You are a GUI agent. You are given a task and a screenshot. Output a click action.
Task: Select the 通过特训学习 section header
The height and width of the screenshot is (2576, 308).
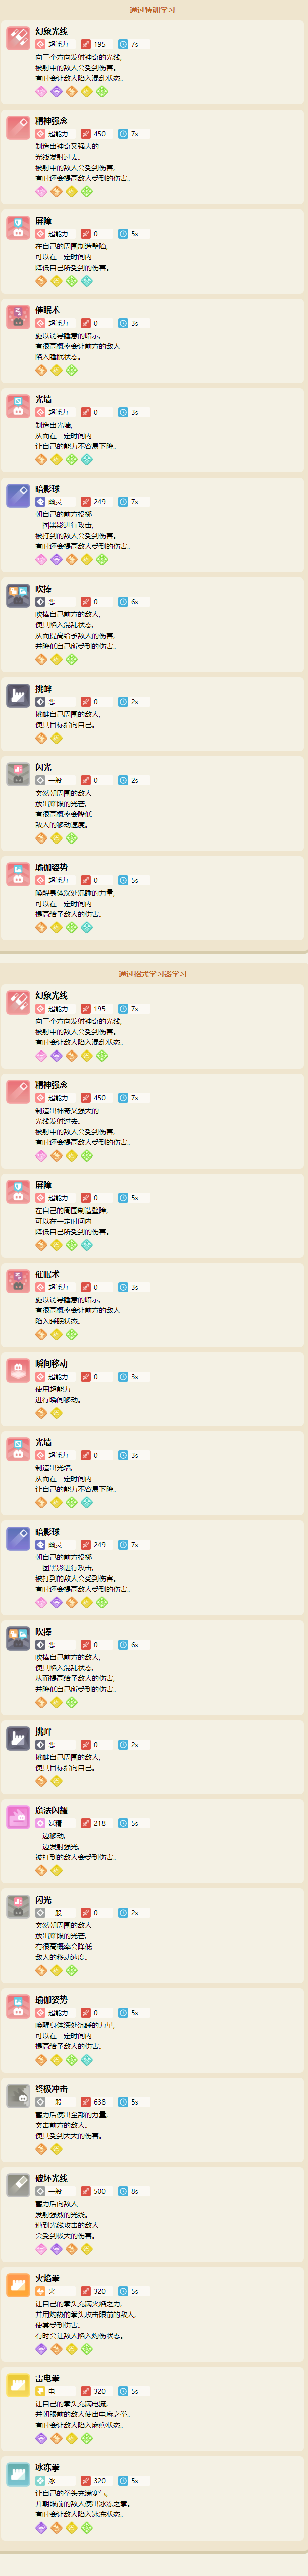[x=153, y=10]
